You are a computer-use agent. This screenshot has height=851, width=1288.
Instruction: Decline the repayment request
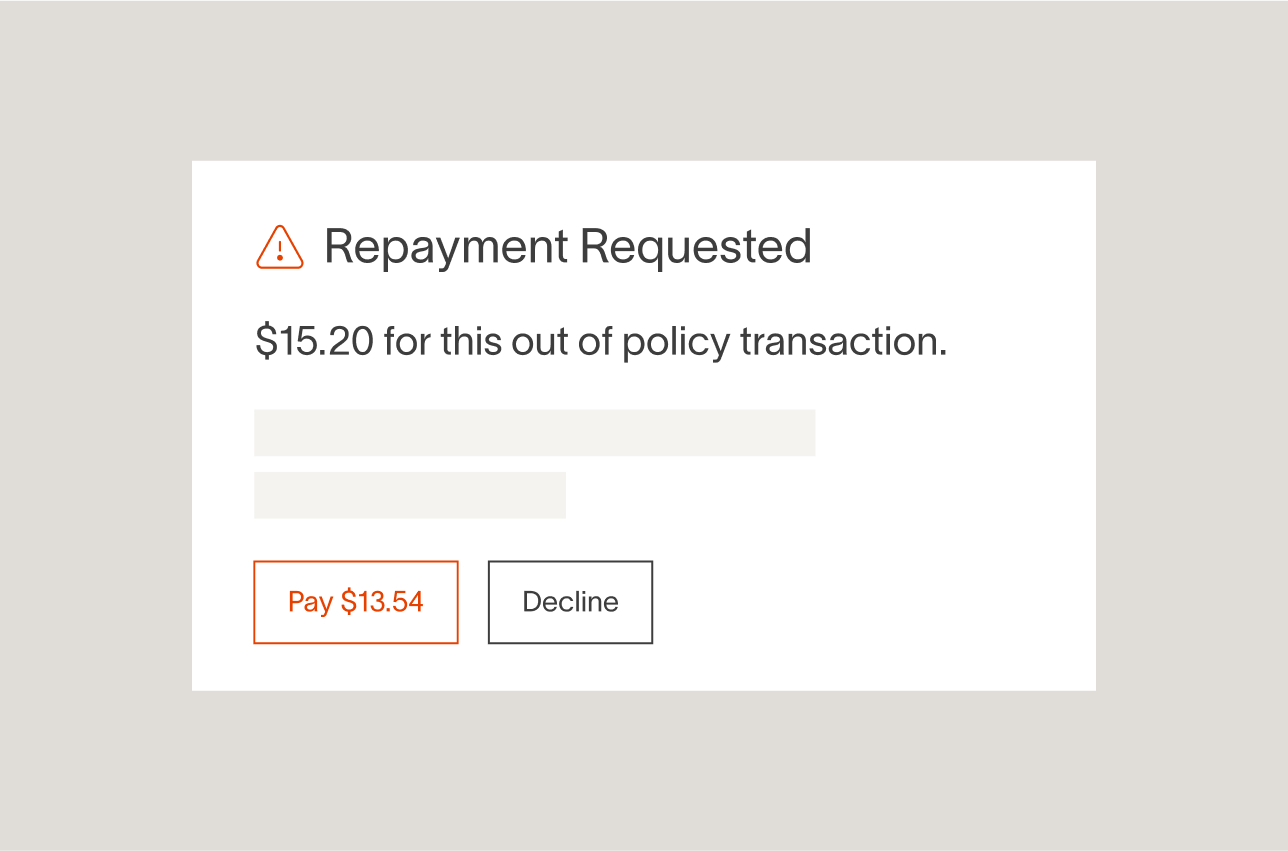click(570, 602)
